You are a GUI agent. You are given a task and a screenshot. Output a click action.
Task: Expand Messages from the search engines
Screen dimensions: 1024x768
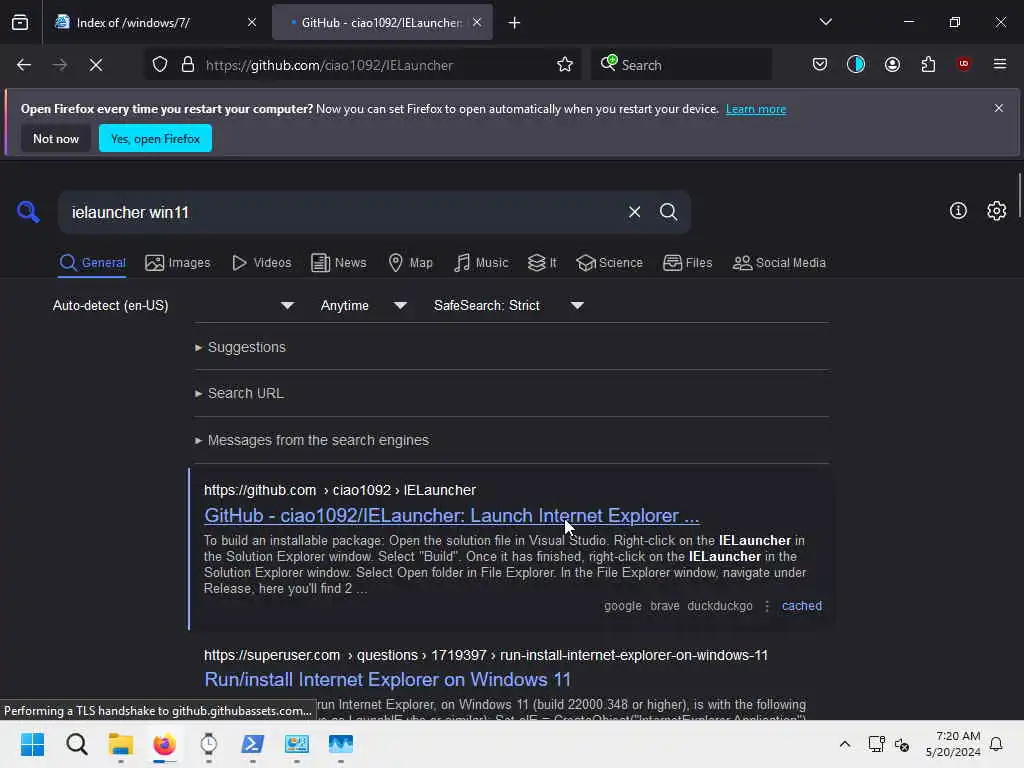click(x=312, y=440)
